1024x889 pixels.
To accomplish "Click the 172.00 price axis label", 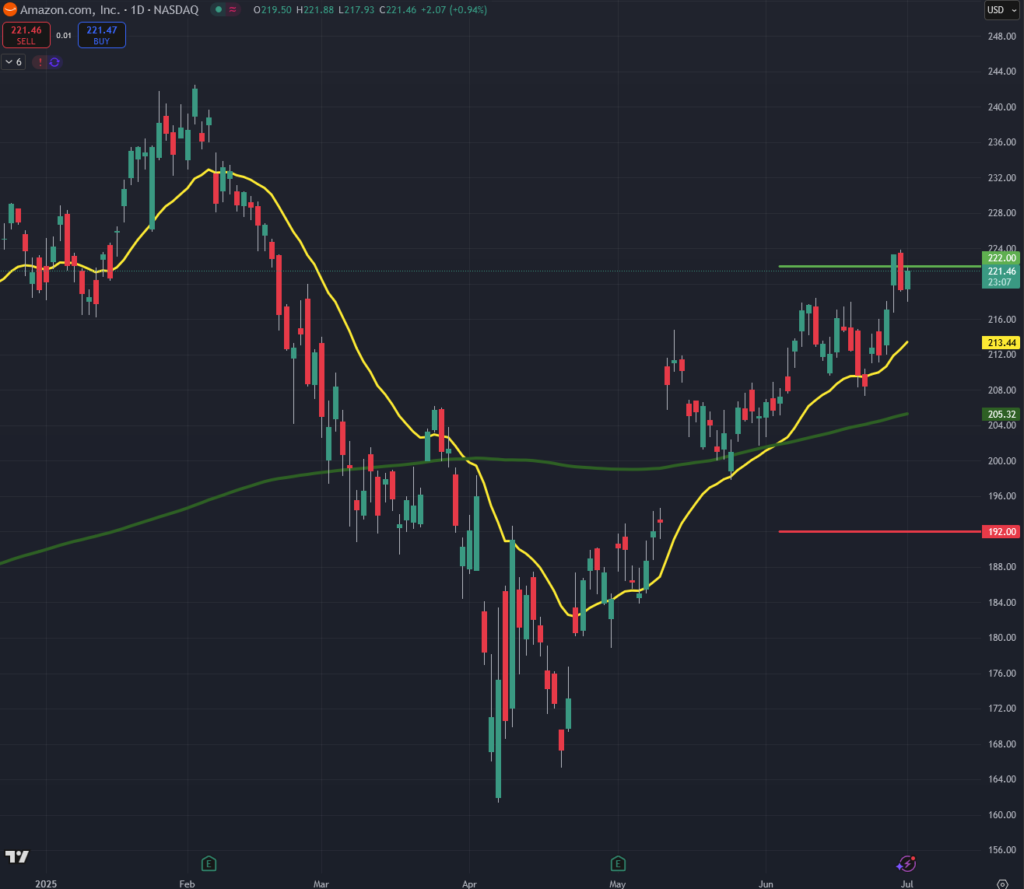I will 1002,708.
